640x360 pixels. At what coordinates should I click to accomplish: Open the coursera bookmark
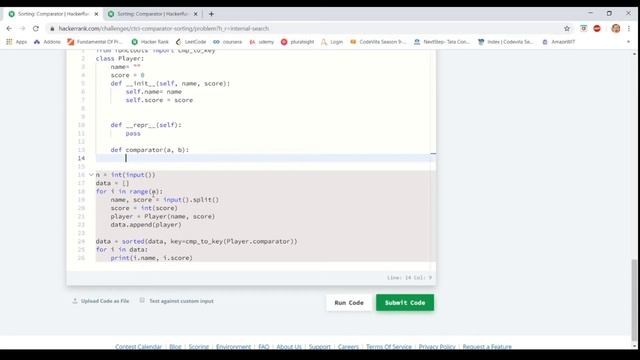pos(228,42)
